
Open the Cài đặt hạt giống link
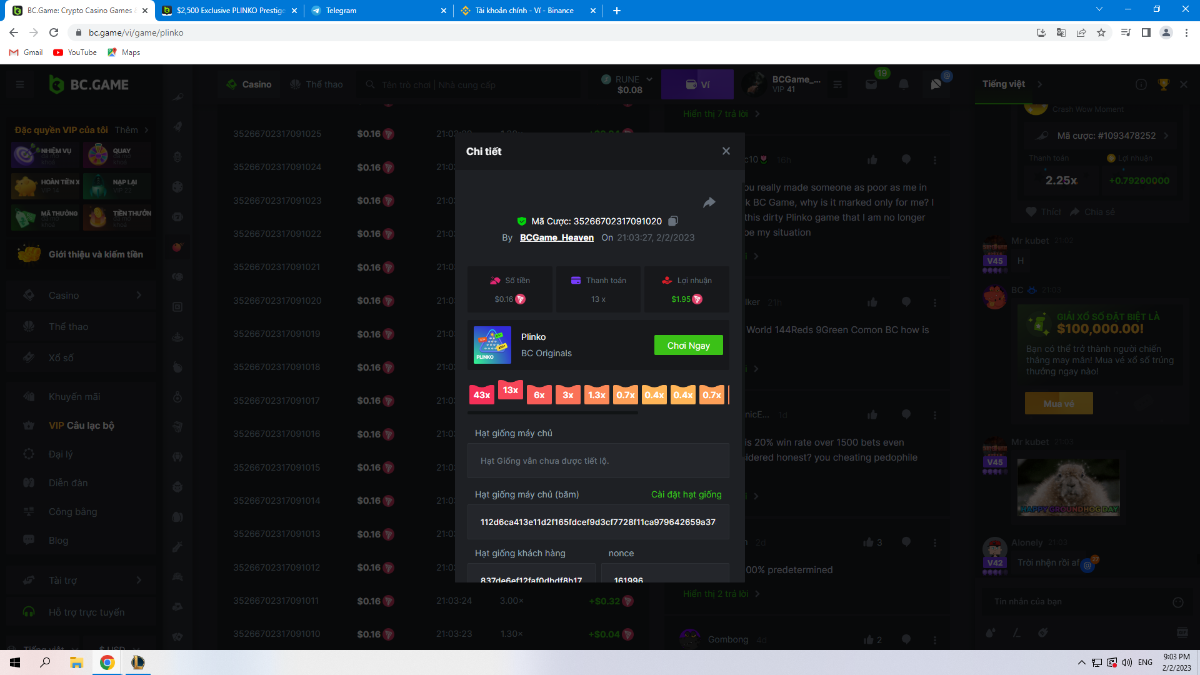686,494
